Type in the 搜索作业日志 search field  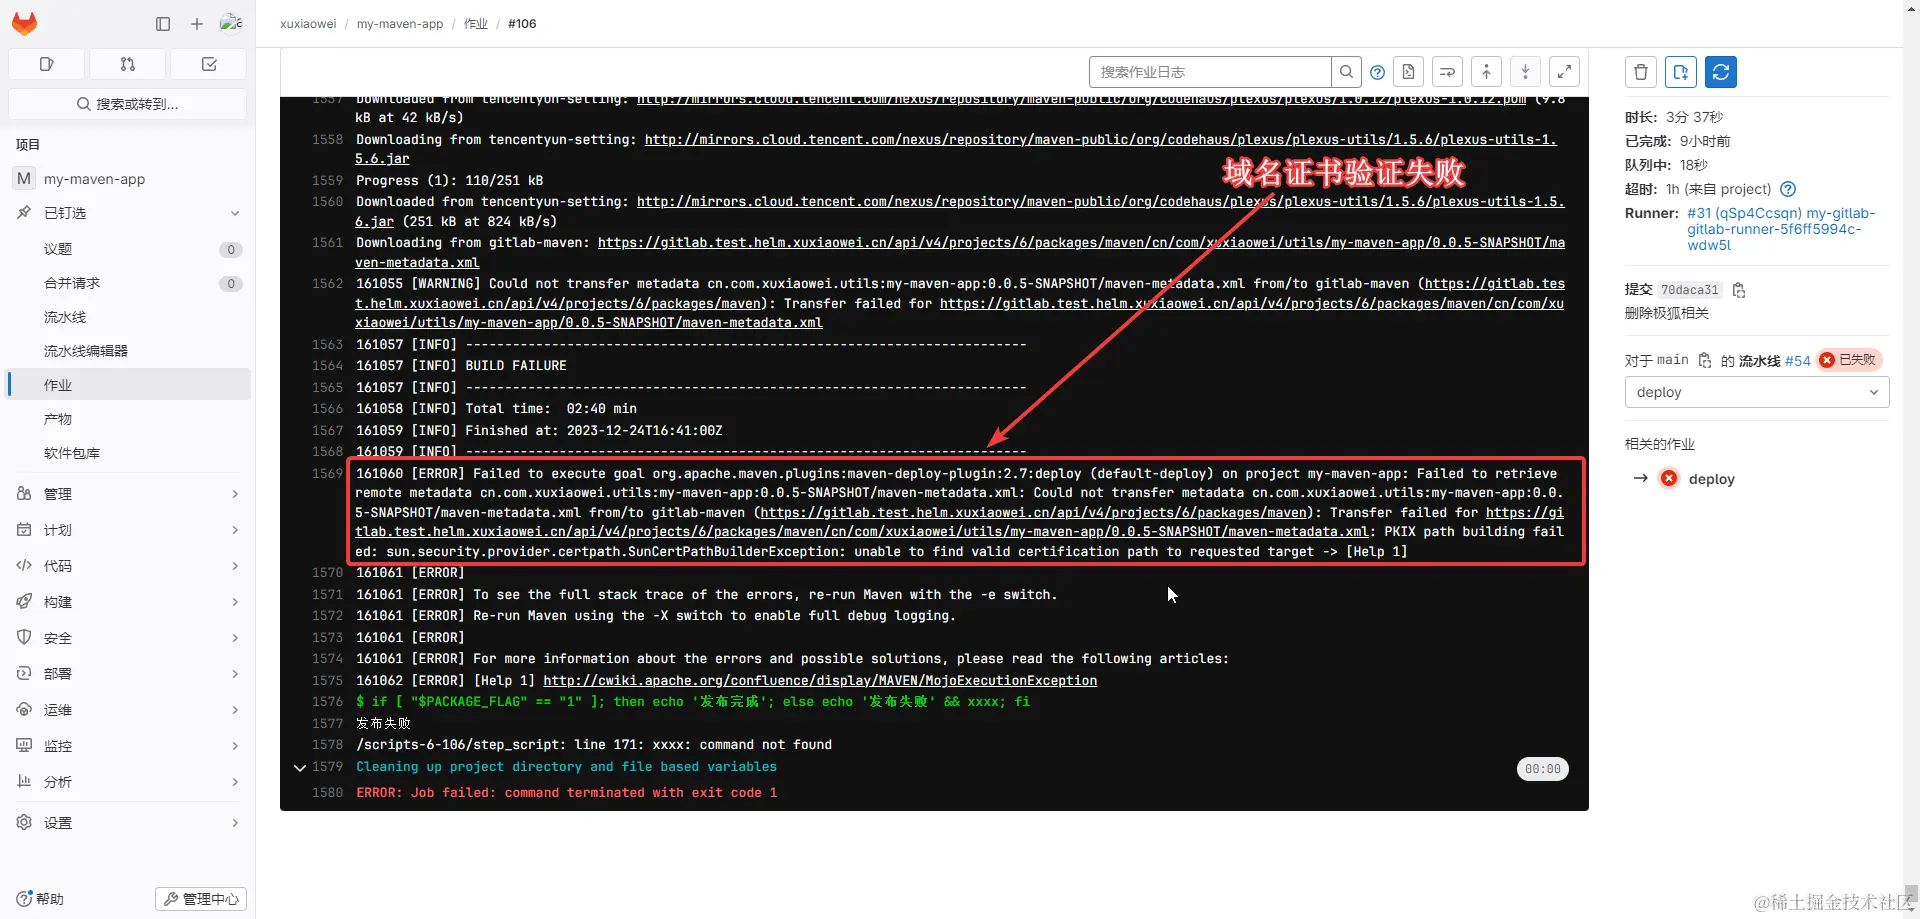coord(1209,71)
